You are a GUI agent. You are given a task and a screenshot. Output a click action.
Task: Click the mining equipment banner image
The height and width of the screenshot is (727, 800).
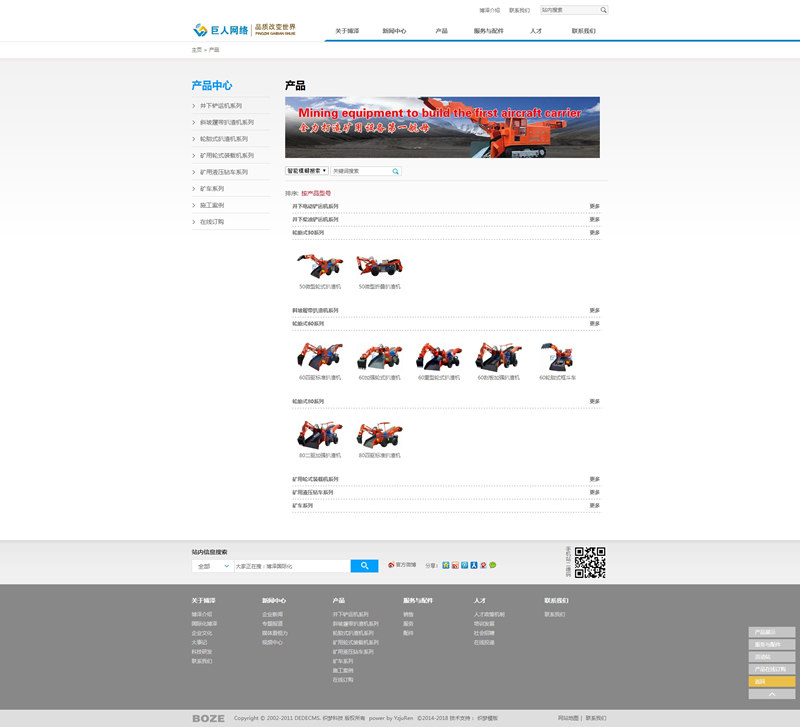pos(442,127)
